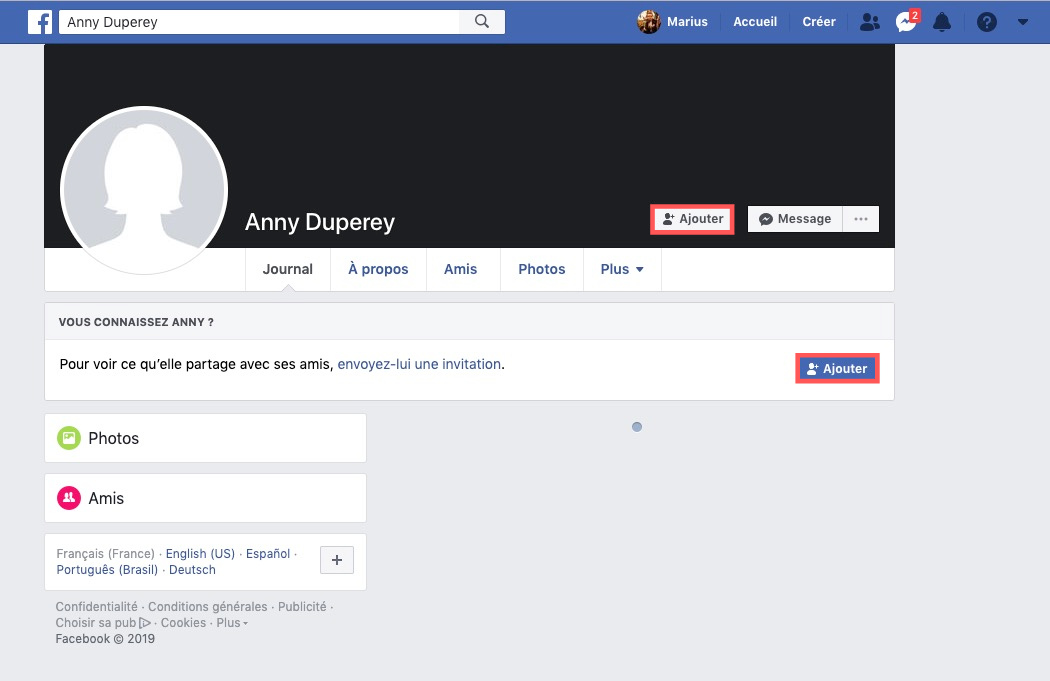This screenshot has height=681, width=1050.
Task: Click the plus button for more languages
Action: [x=337, y=560]
